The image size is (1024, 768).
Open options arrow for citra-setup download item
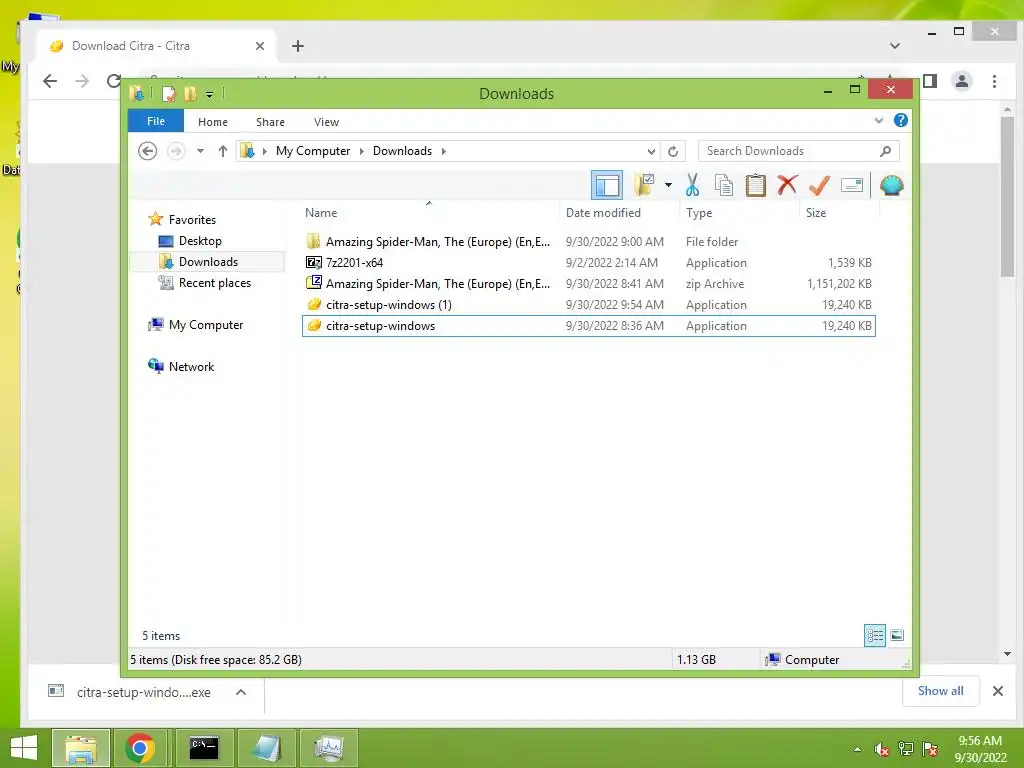point(241,692)
